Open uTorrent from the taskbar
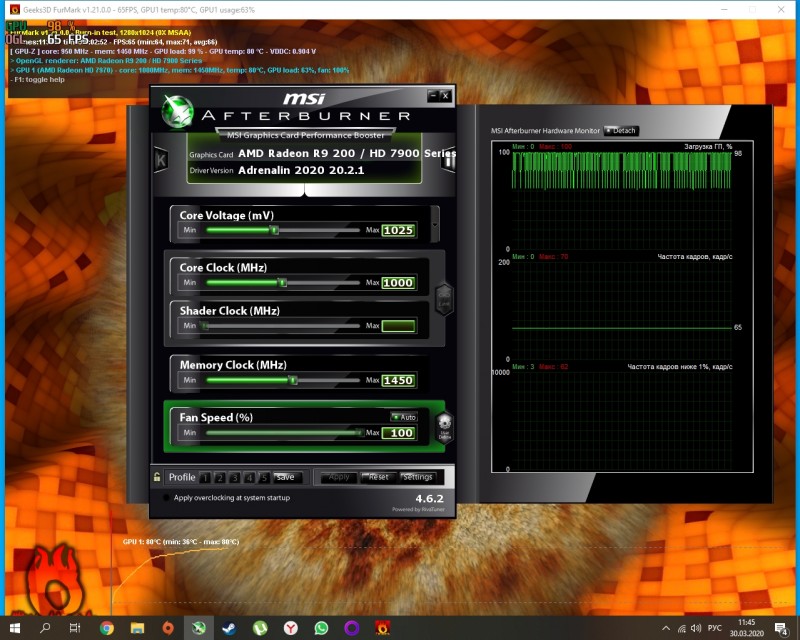The height and width of the screenshot is (640, 800). click(x=260, y=628)
